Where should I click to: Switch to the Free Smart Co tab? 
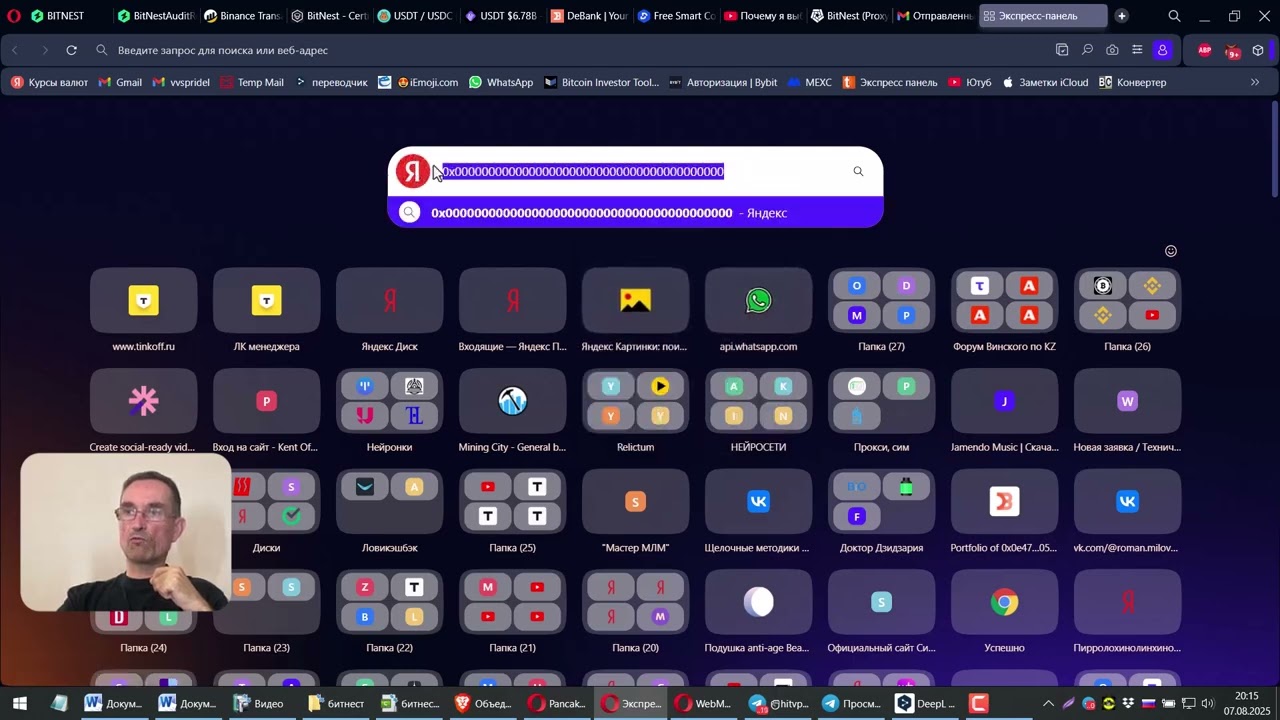[x=677, y=16]
